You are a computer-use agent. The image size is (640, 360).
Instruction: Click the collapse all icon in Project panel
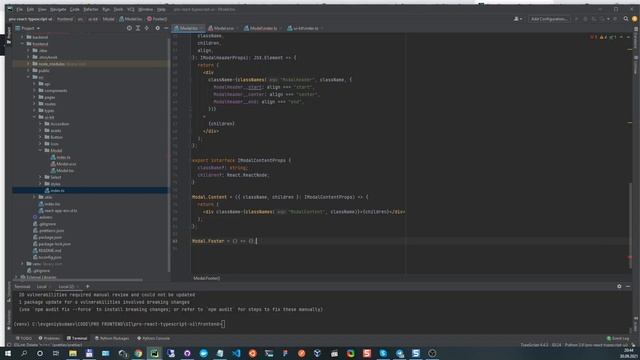[x=147, y=28]
